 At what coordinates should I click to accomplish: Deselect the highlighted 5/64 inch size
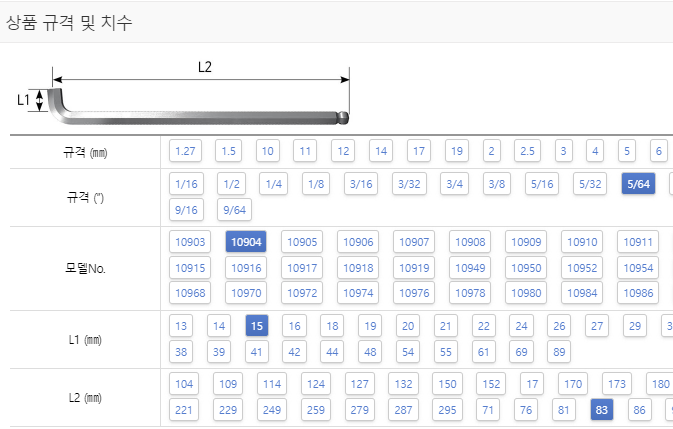(638, 184)
